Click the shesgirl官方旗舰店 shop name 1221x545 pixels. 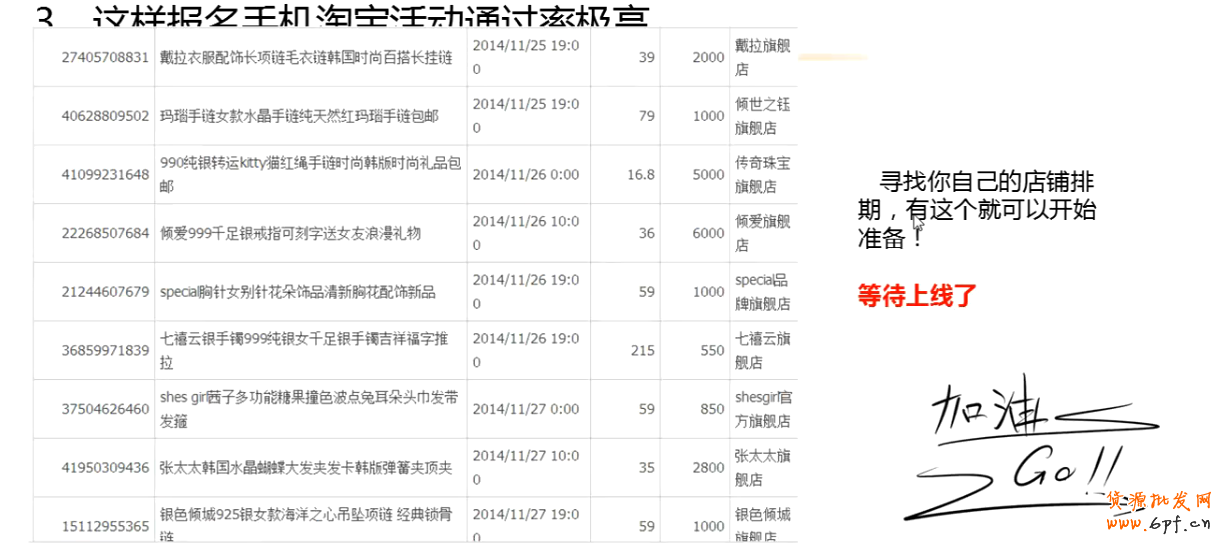pos(762,409)
